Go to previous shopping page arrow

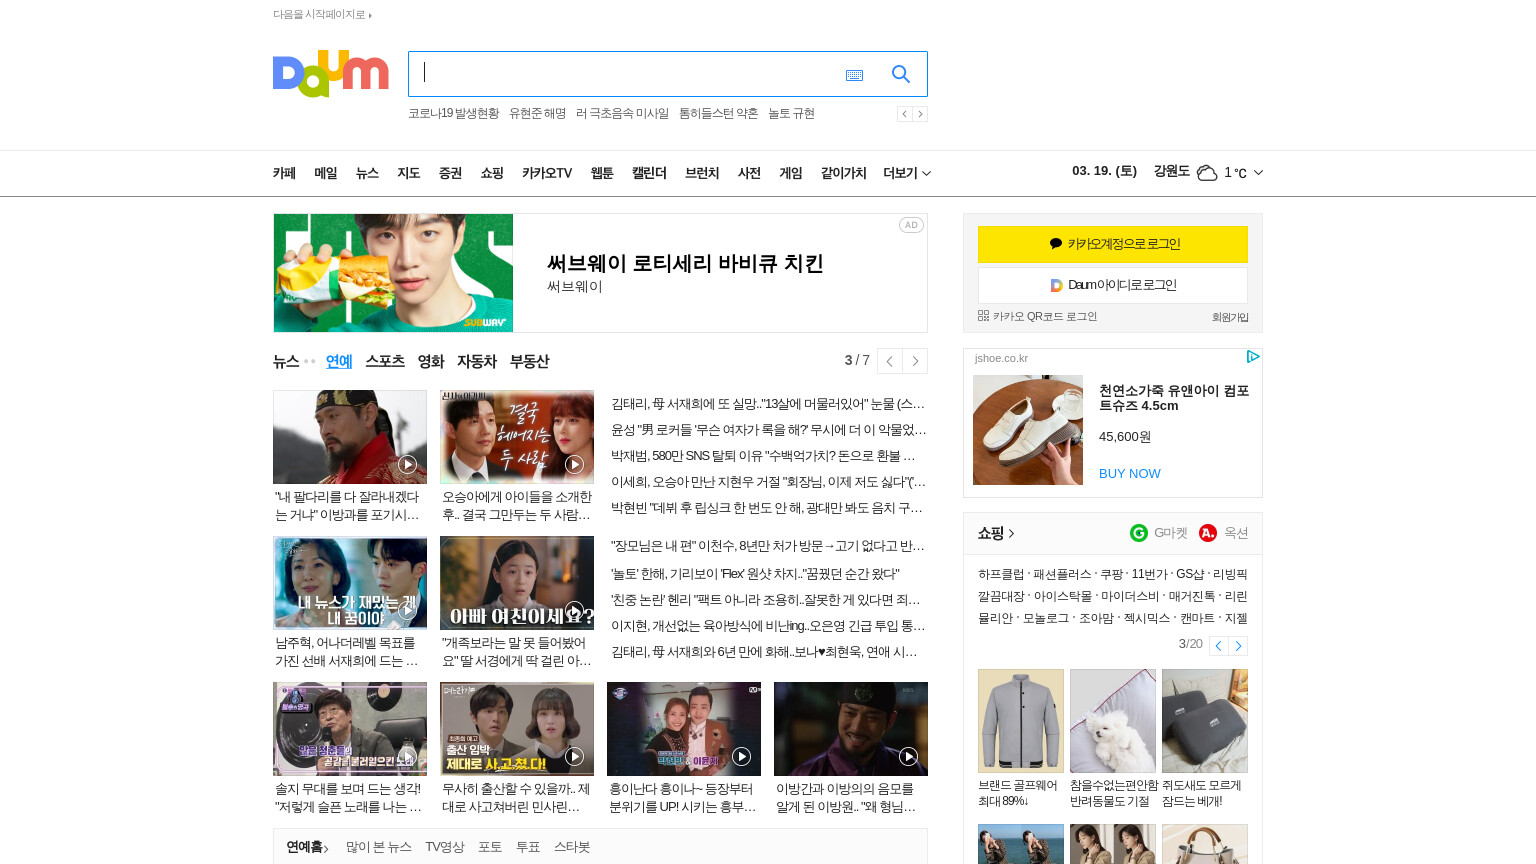pyautogui.click(x=1218, y=646)
